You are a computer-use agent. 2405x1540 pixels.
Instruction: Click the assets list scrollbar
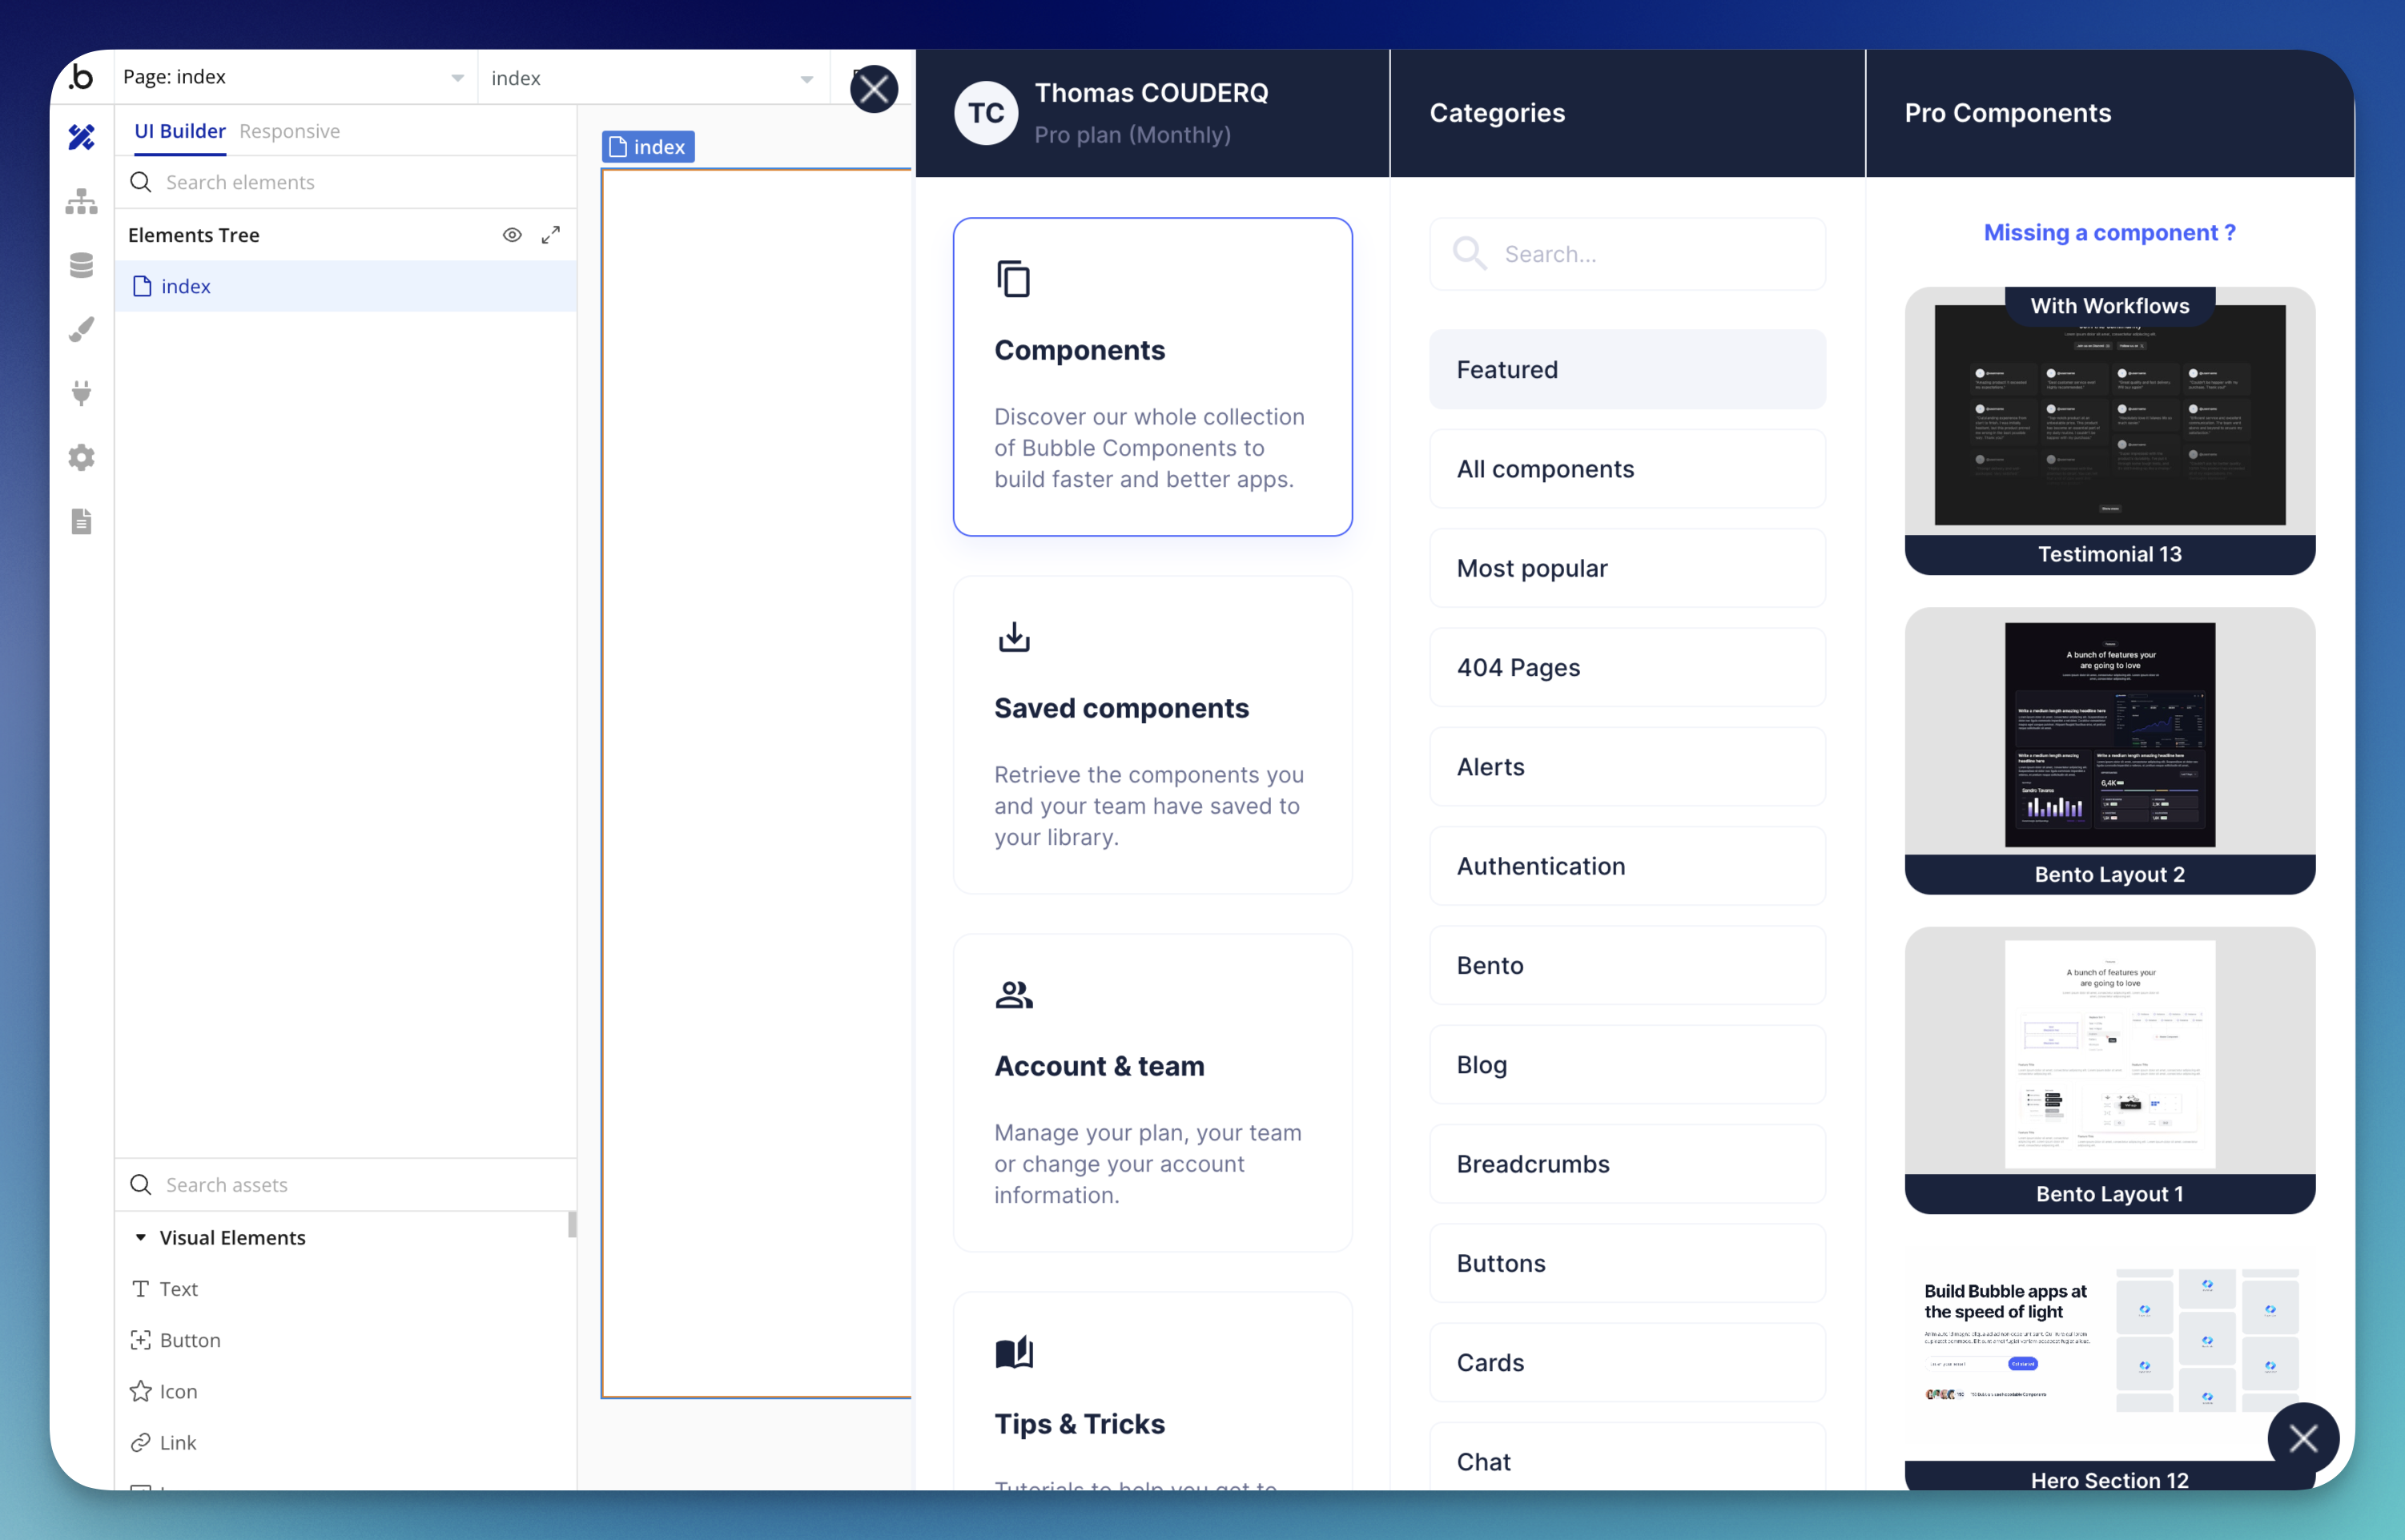[x=572, y=1224]
